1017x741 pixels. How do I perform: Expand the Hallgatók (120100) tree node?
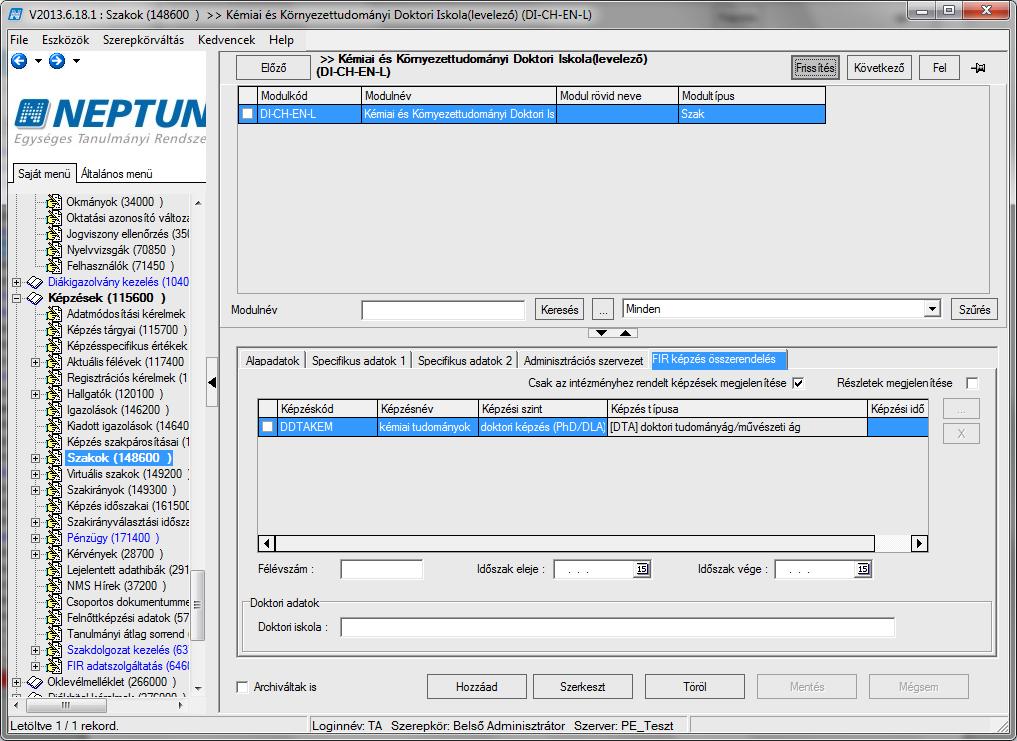coord(36,394)
